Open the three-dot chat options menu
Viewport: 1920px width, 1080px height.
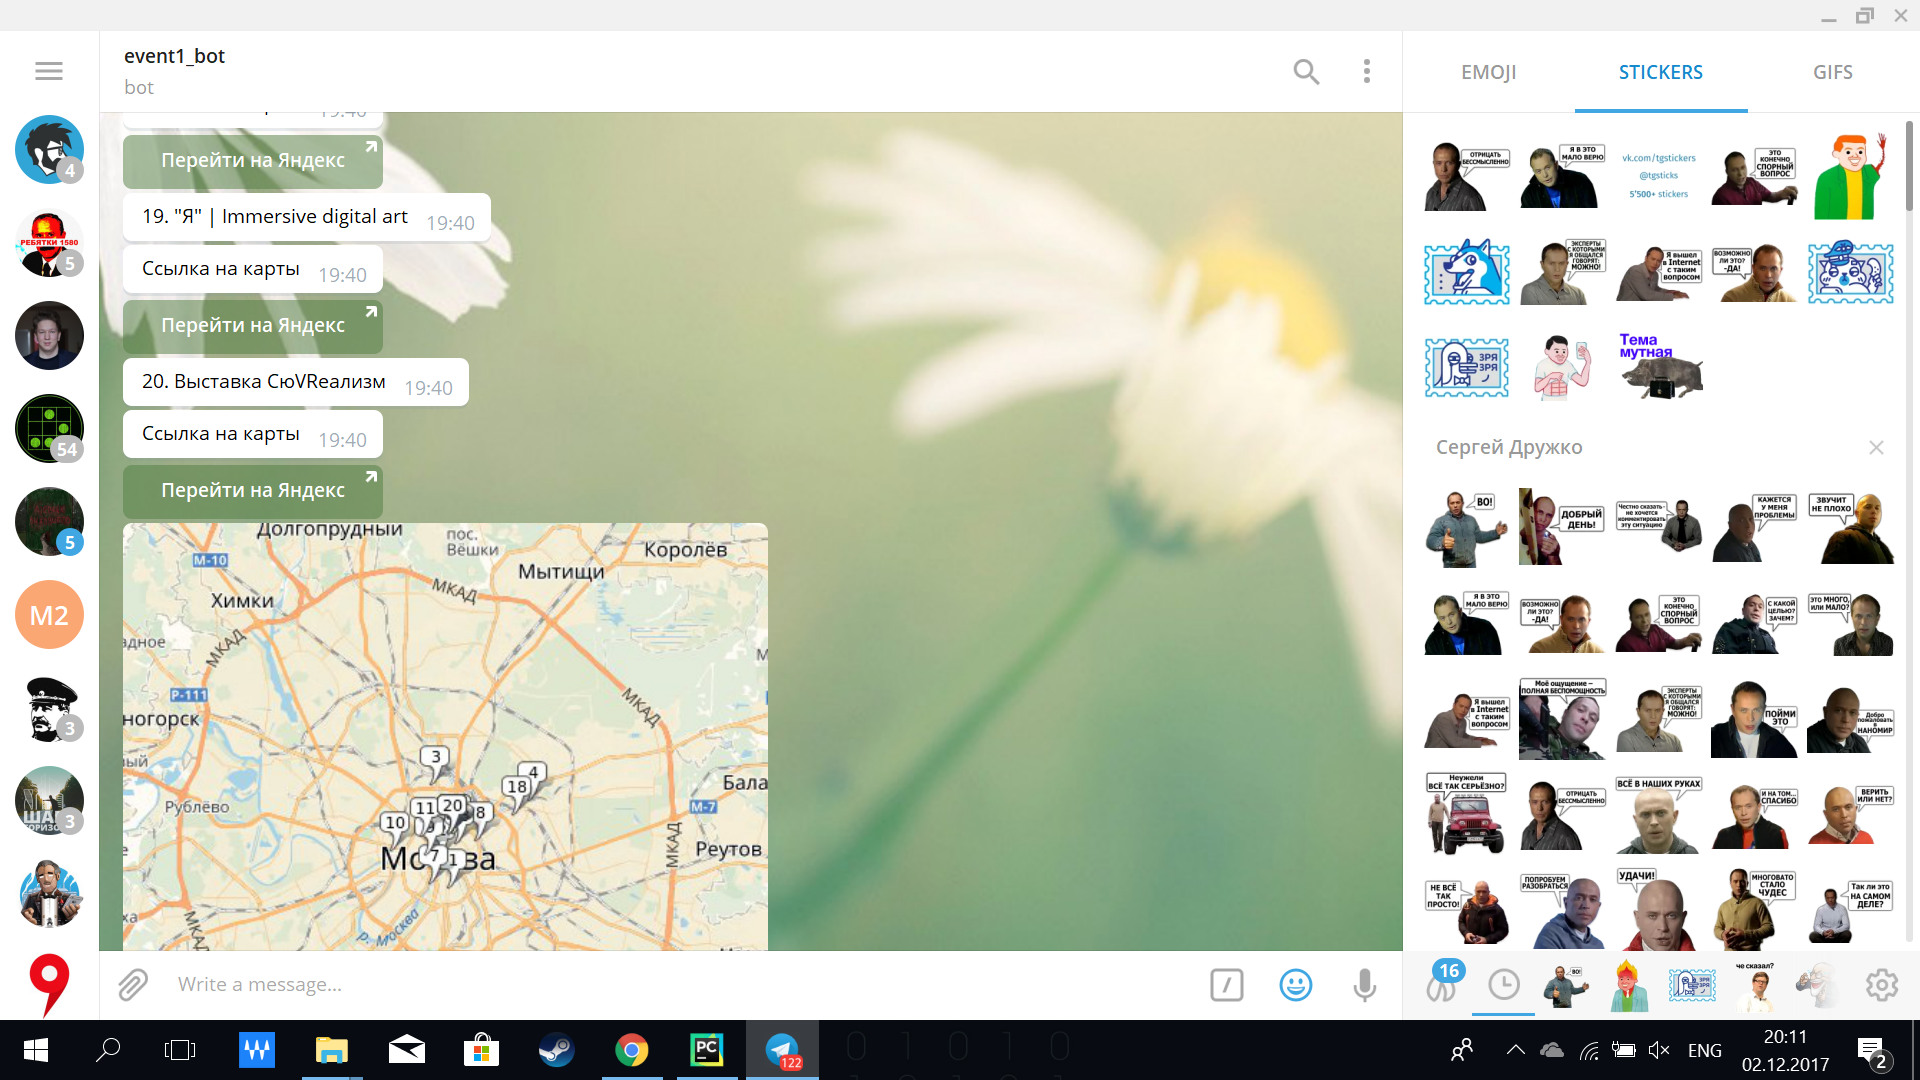(x=1366, y=71)
